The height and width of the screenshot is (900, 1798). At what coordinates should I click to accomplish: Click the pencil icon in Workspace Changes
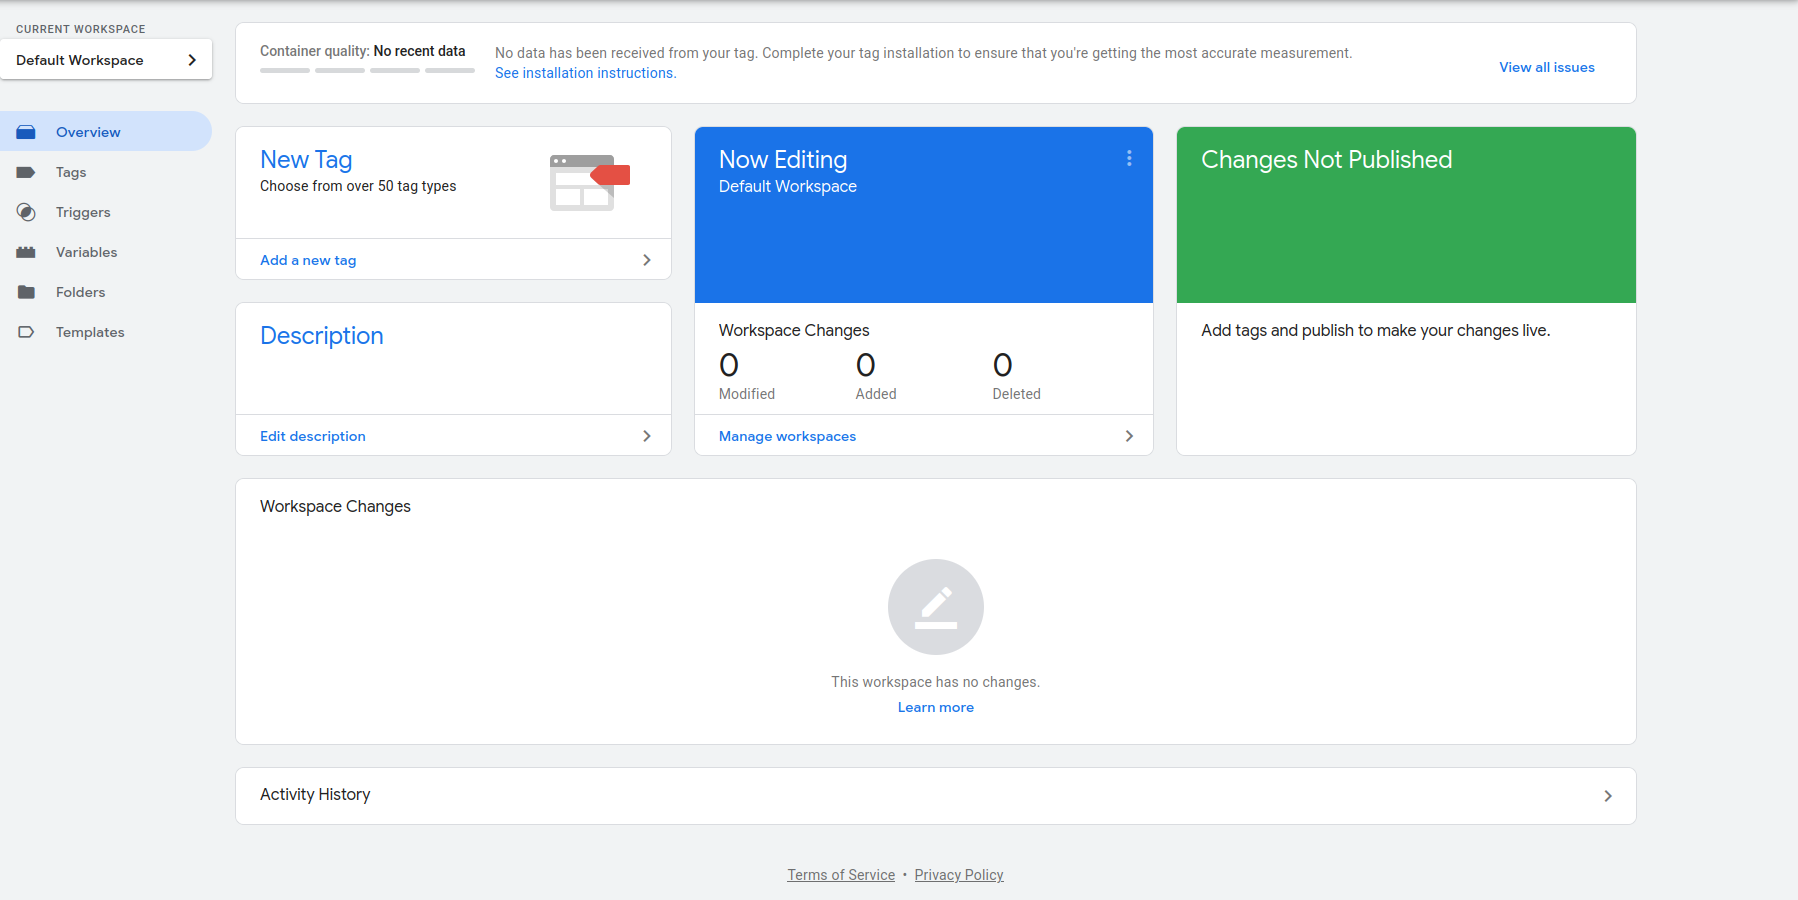936,607
